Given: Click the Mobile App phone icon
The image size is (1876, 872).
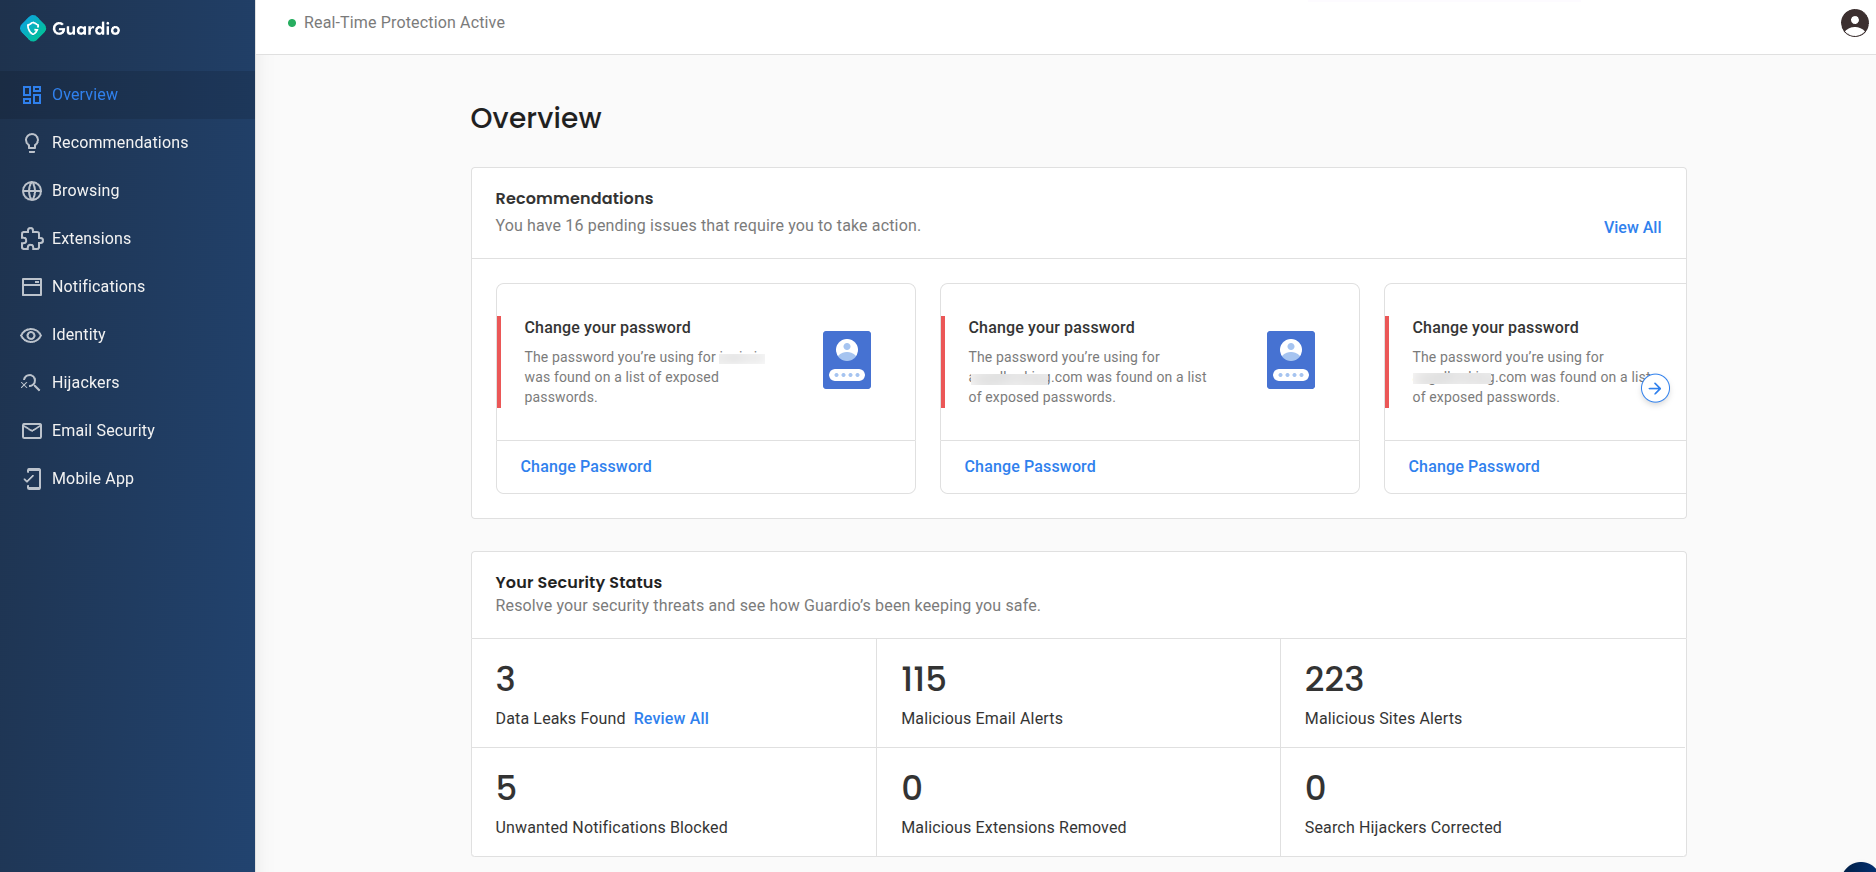Looking at the screenshot, I should [x=32, y=479].
